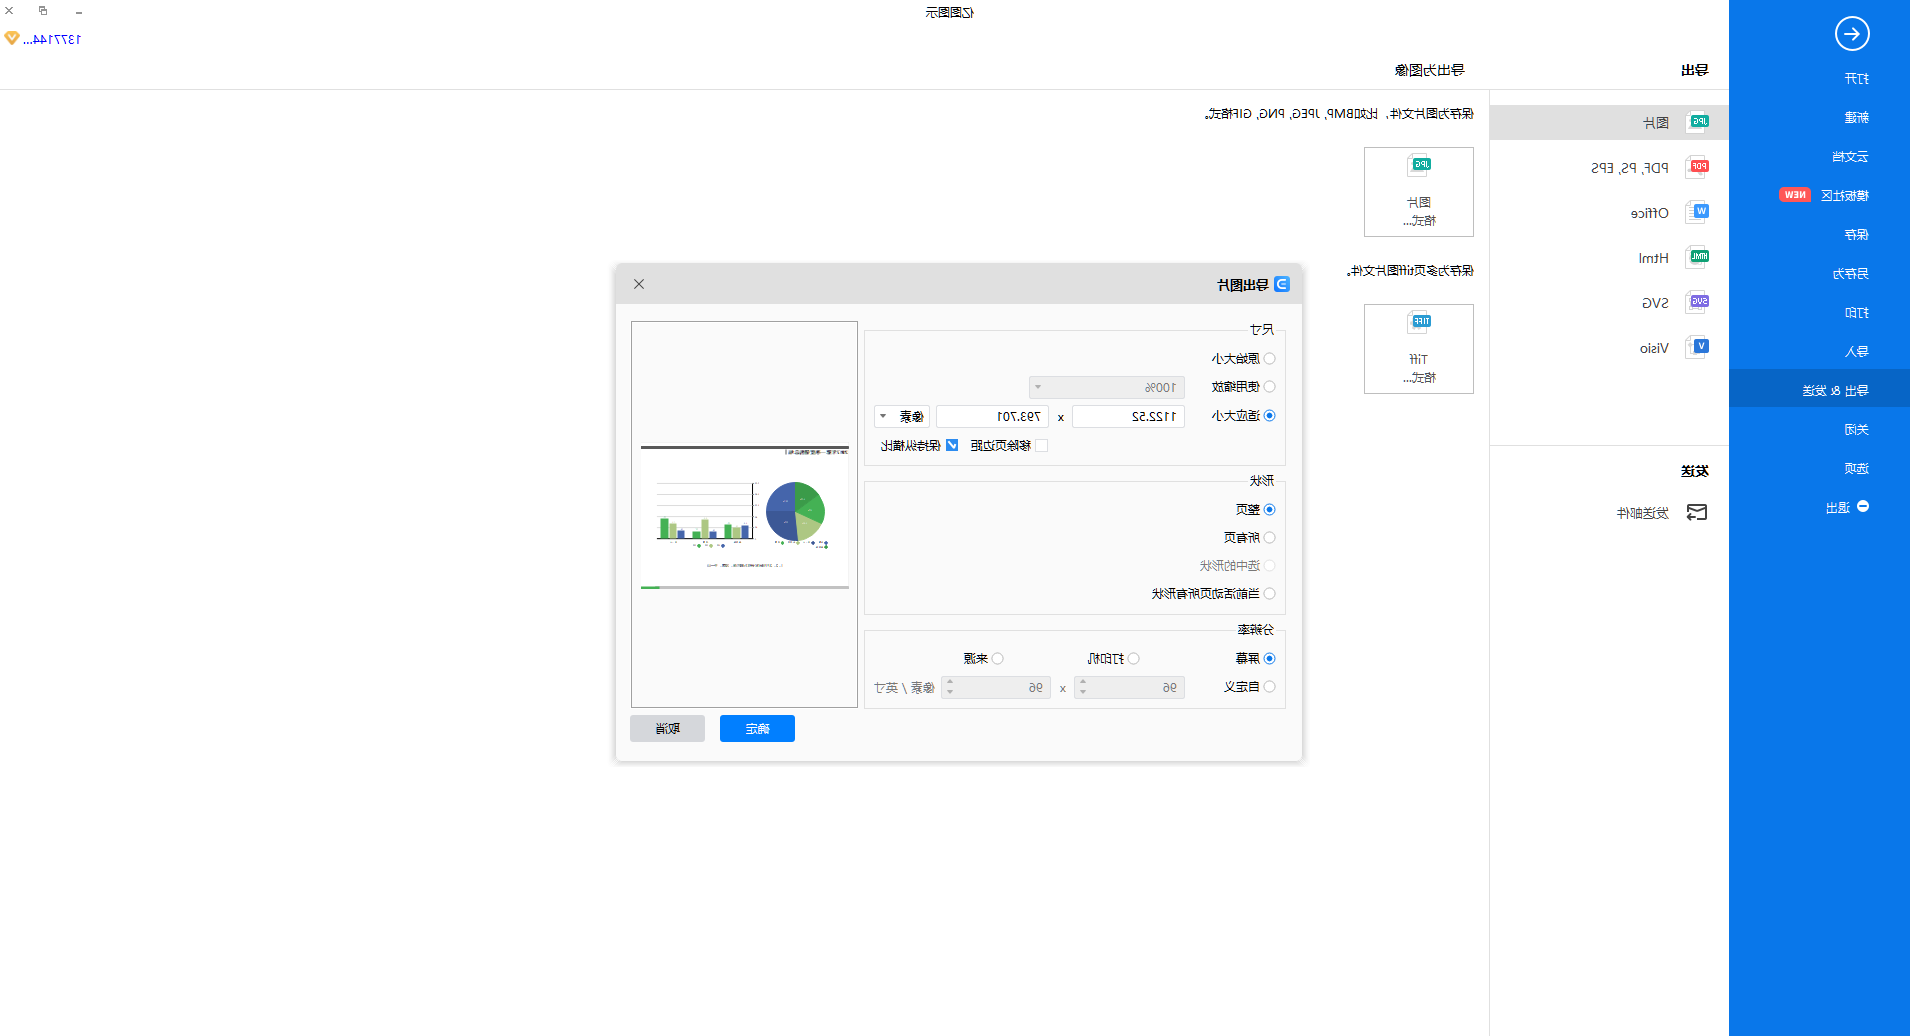Open the 100% zoom scale dropdown
The height and width of the screenshot is (1036, 1910).
coord(1107,387)
